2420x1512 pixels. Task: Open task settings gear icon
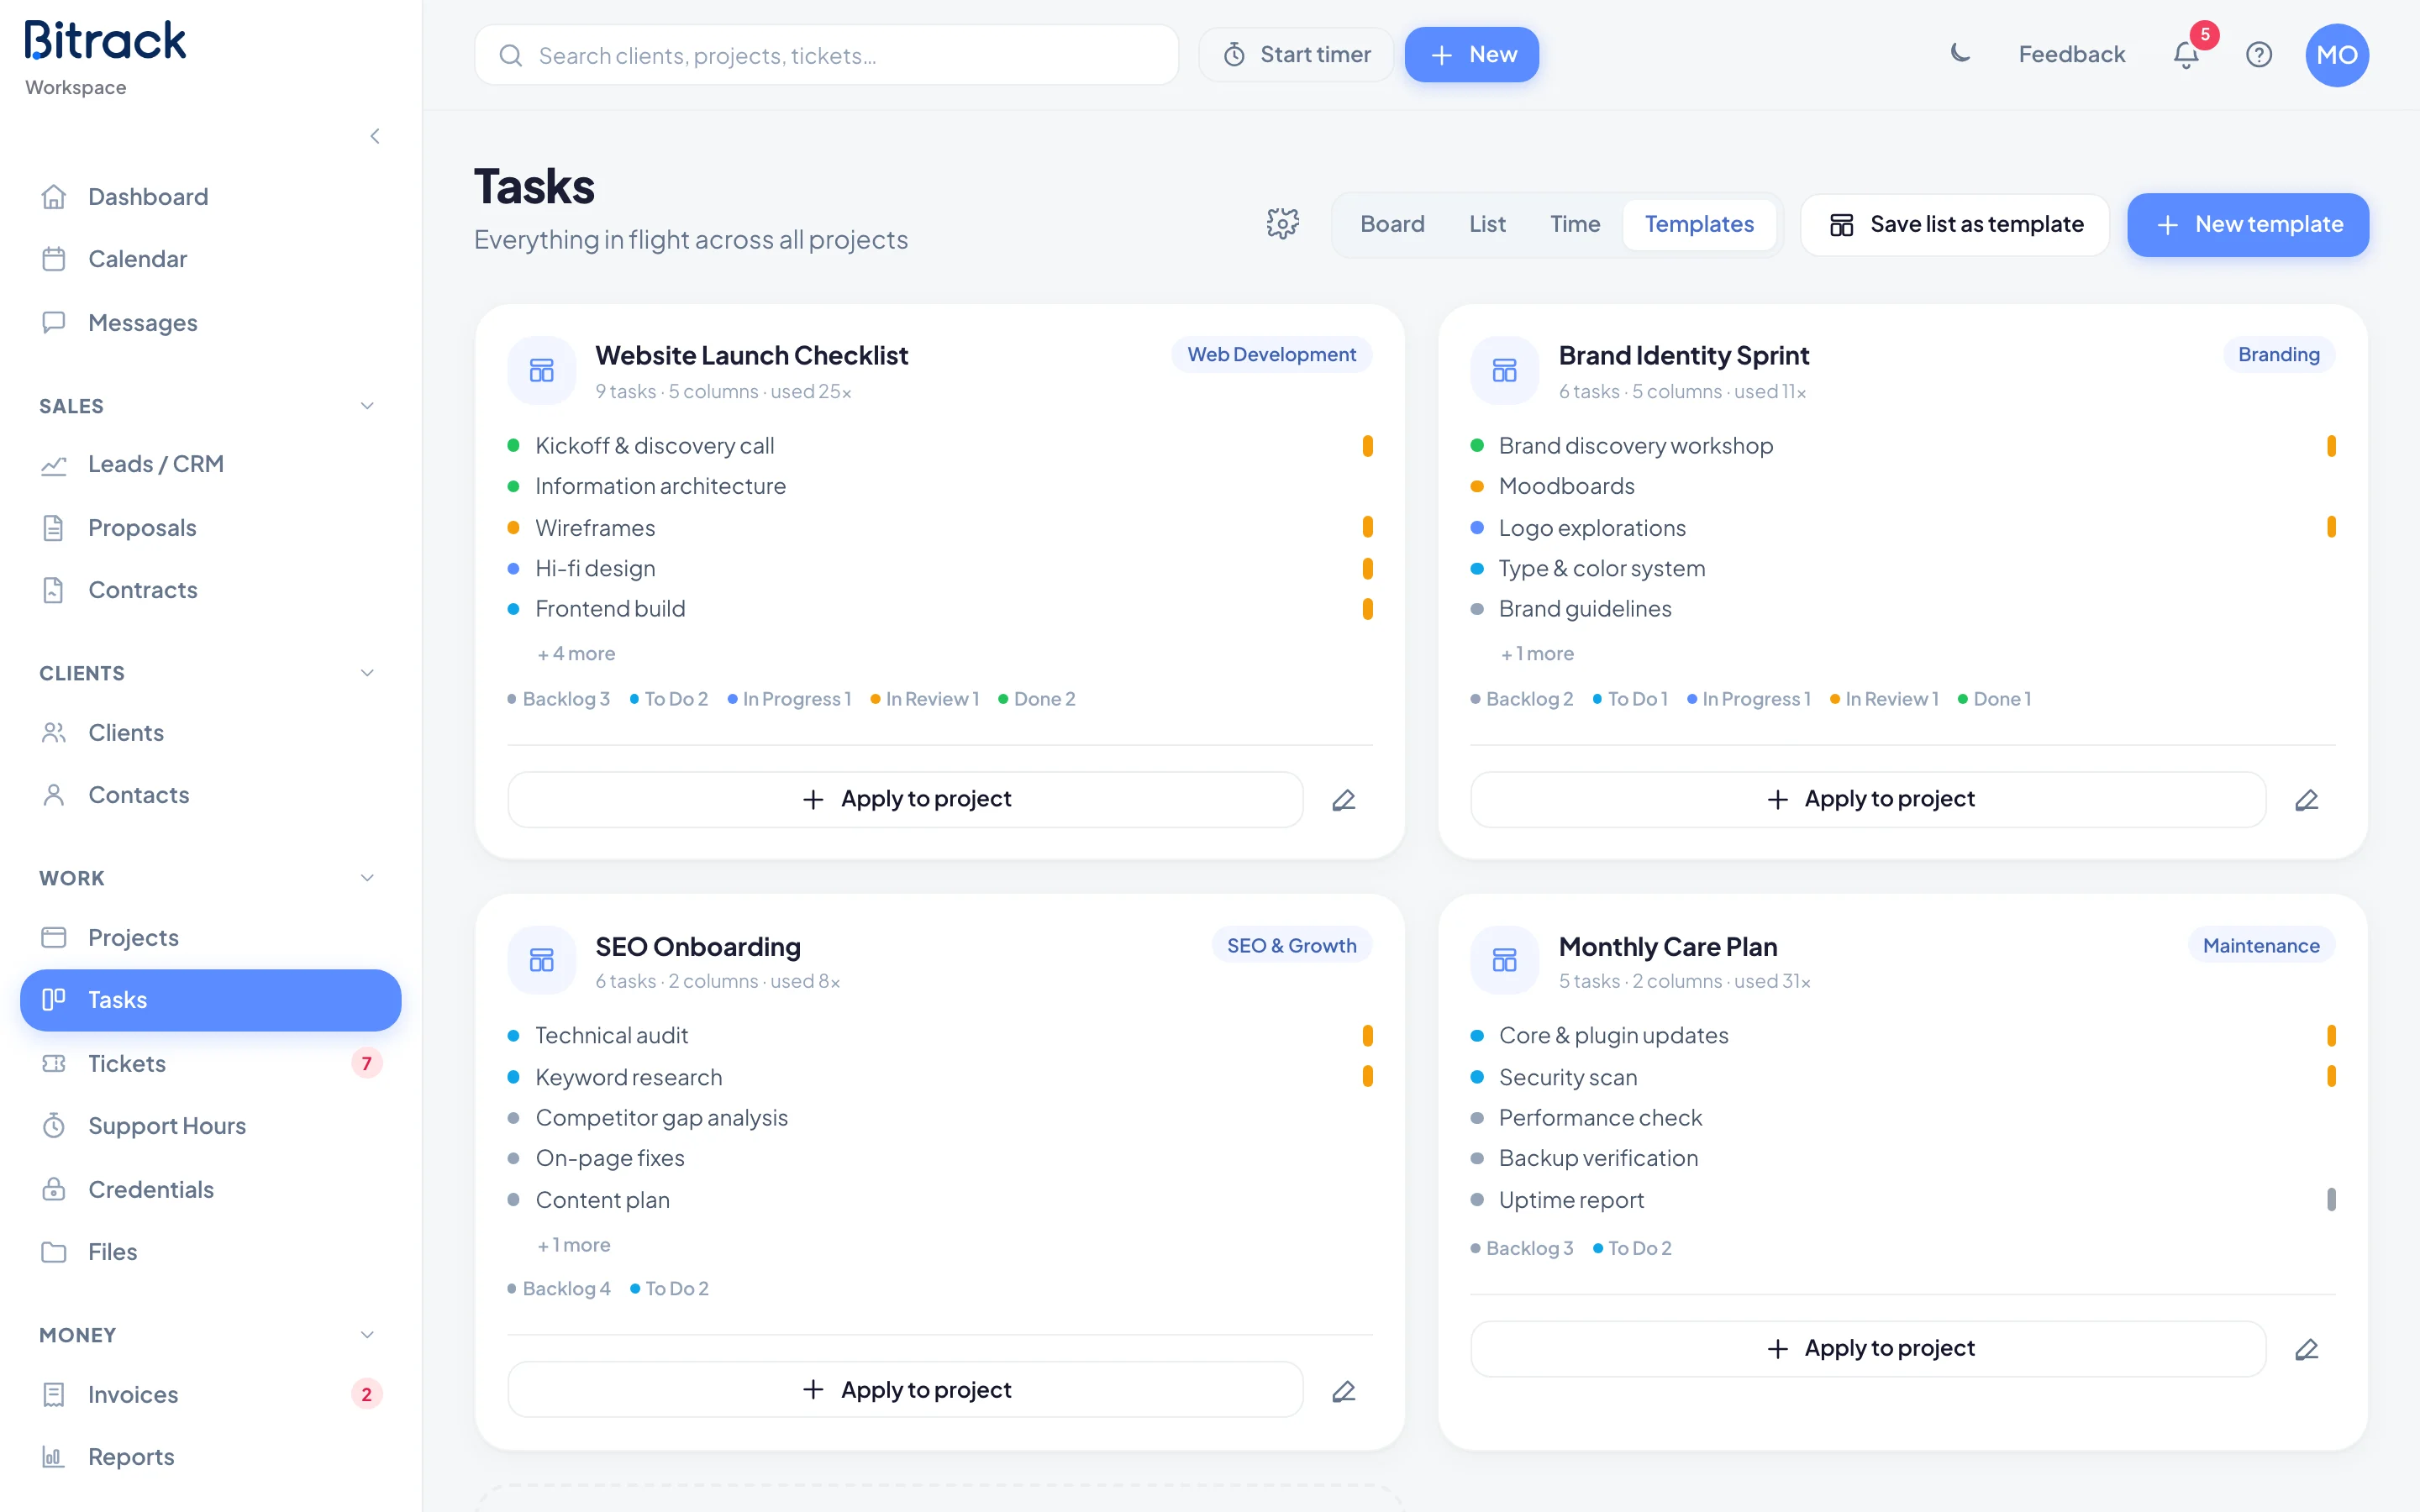coord(1282,224)
